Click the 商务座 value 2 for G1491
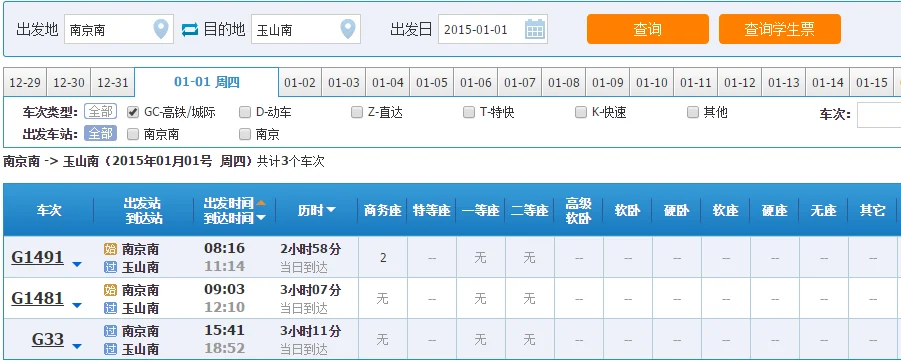 pyautogui.click(x=383, y=258)
